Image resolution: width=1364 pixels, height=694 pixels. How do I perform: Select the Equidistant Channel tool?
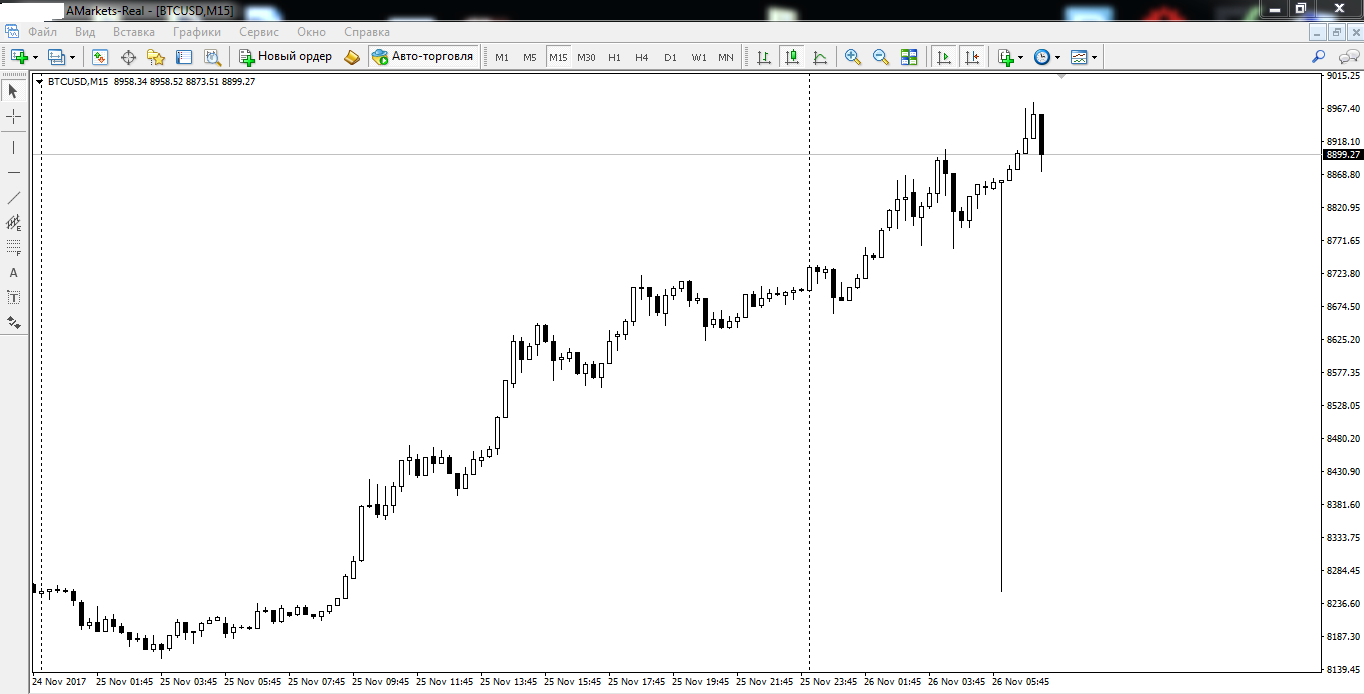pos(13,222)
